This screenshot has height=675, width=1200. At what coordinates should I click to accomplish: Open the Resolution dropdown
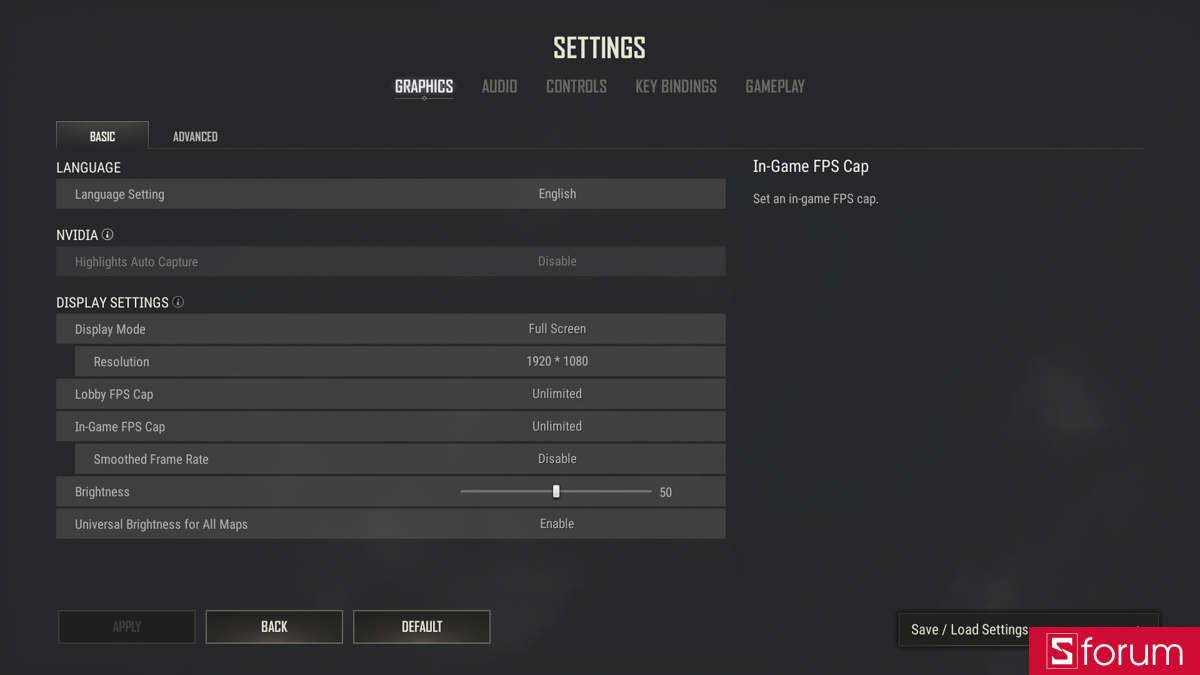557,362
